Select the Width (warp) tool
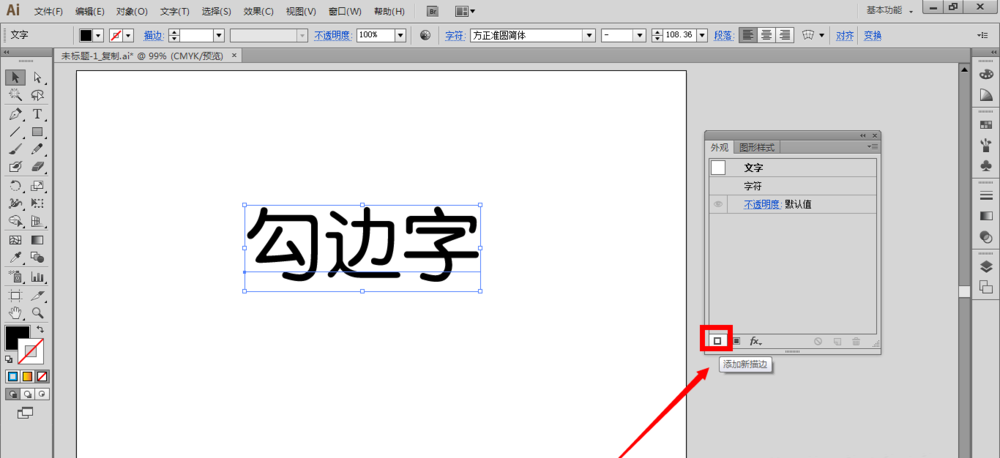The height and width of the screenshot is (458, 1000). [15, 203]
